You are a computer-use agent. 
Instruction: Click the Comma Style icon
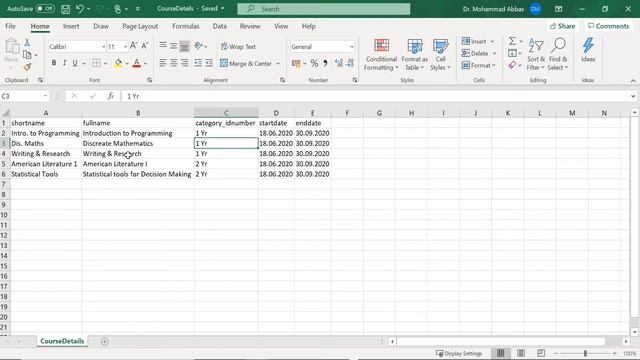coord(325,63)
